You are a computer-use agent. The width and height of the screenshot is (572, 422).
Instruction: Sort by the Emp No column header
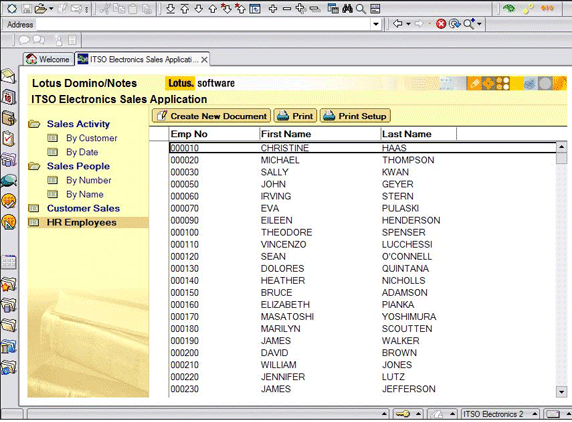214,134
